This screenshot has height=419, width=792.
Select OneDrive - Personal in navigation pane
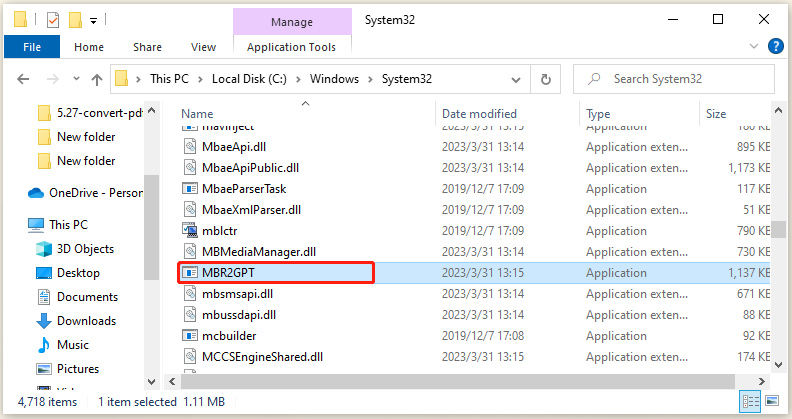85,193
